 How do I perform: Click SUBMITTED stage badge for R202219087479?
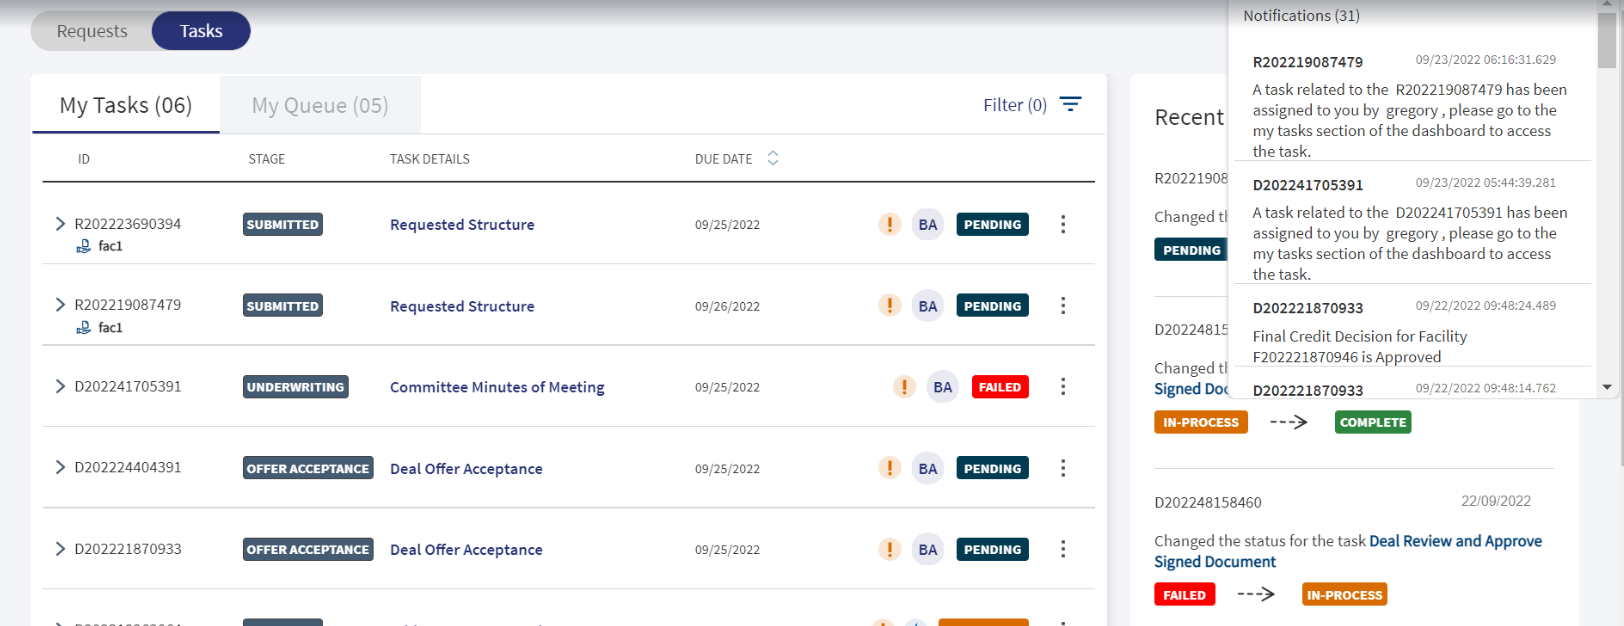[x=283, y=306]
